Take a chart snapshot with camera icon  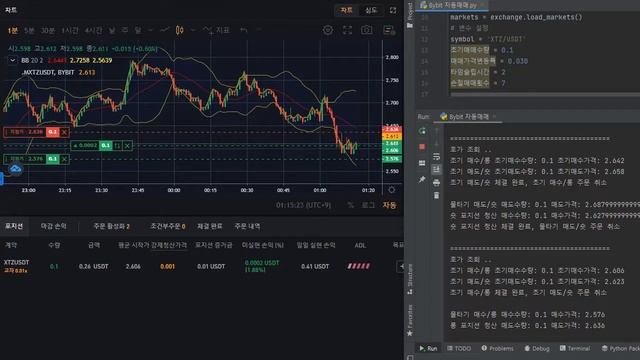pos(367,30)
